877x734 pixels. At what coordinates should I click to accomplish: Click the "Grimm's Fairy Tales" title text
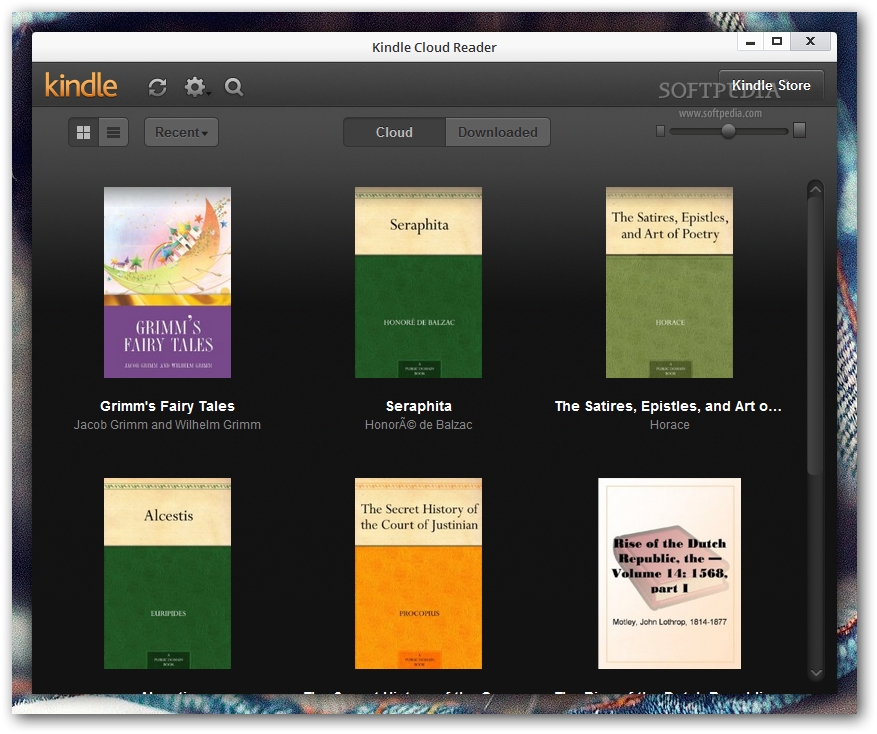coord(167,406)
